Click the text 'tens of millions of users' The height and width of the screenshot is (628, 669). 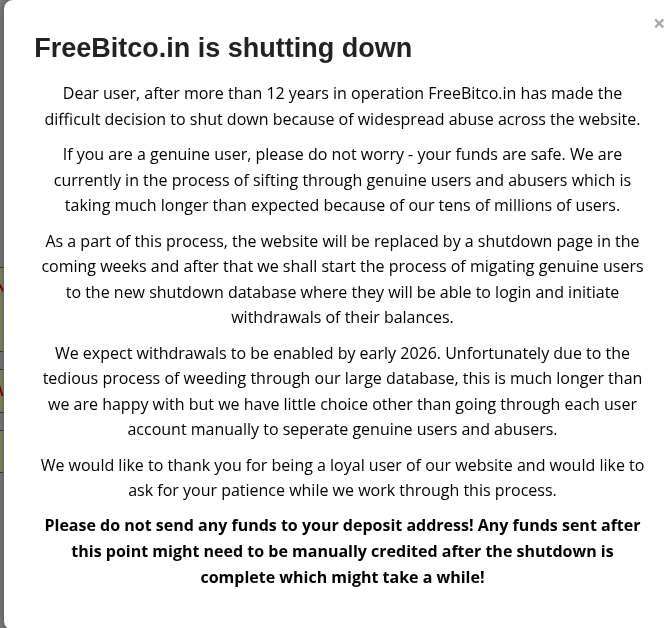[527, 206]
